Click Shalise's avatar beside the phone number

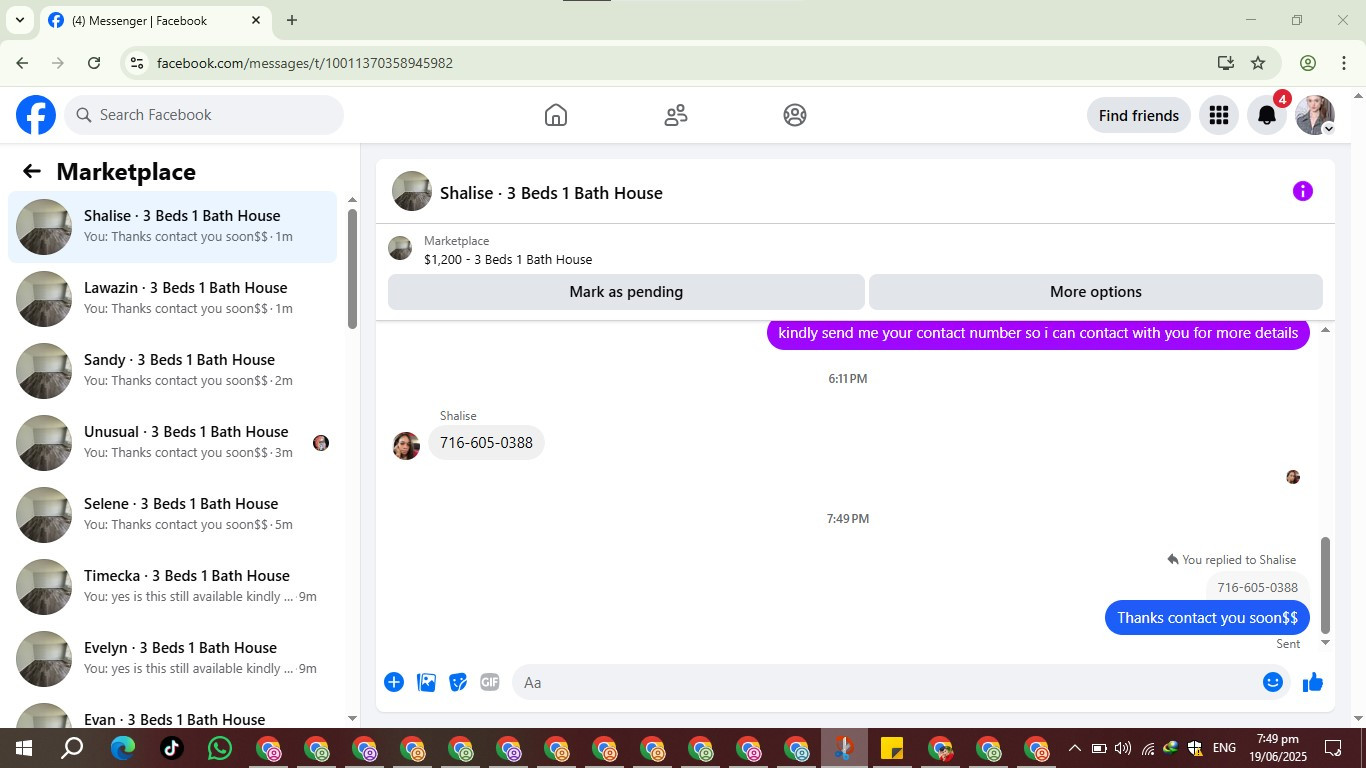(x=406, y=446)
